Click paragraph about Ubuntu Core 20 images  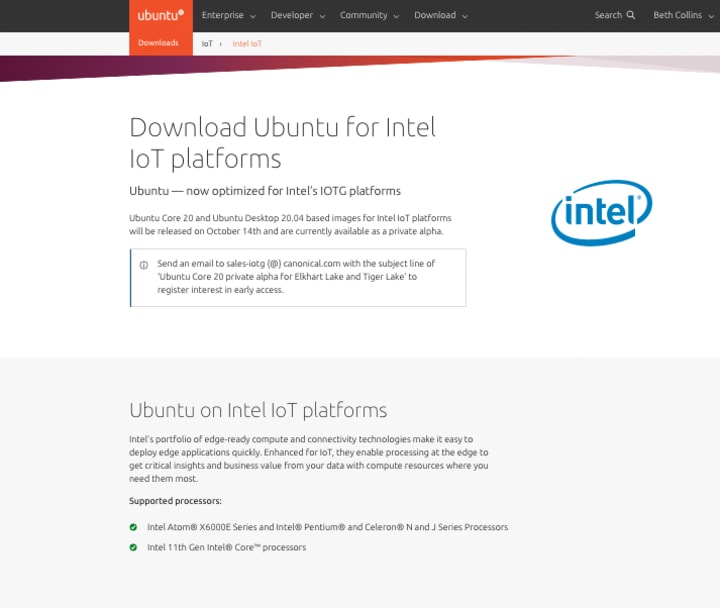(x=290, y=225)
